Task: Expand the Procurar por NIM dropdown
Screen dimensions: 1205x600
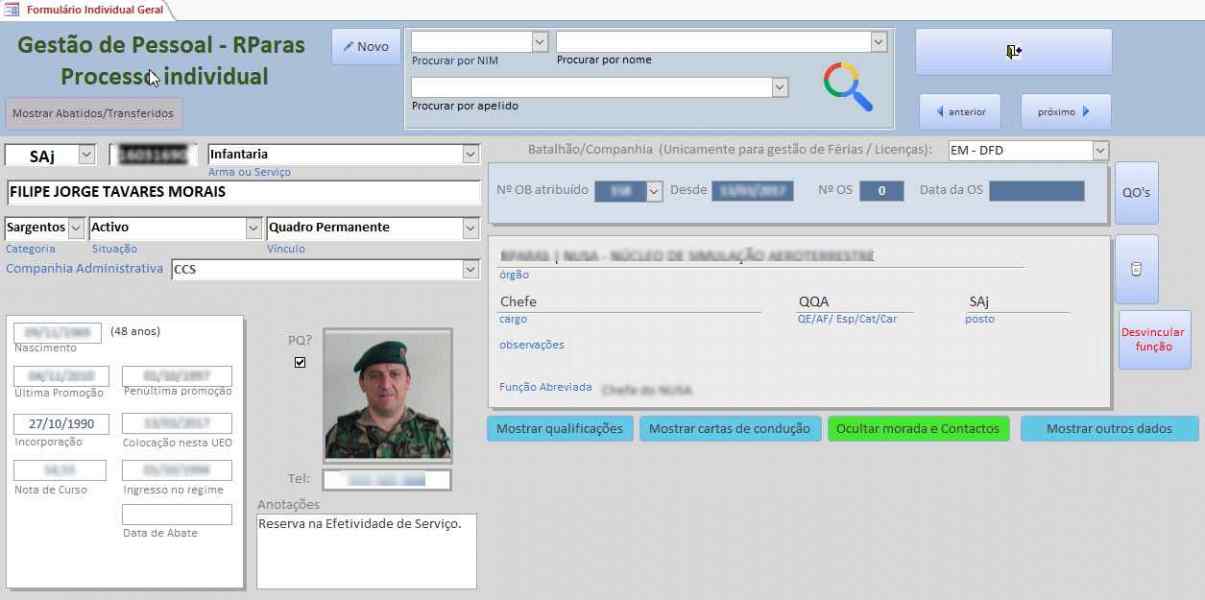Action: 540,42
